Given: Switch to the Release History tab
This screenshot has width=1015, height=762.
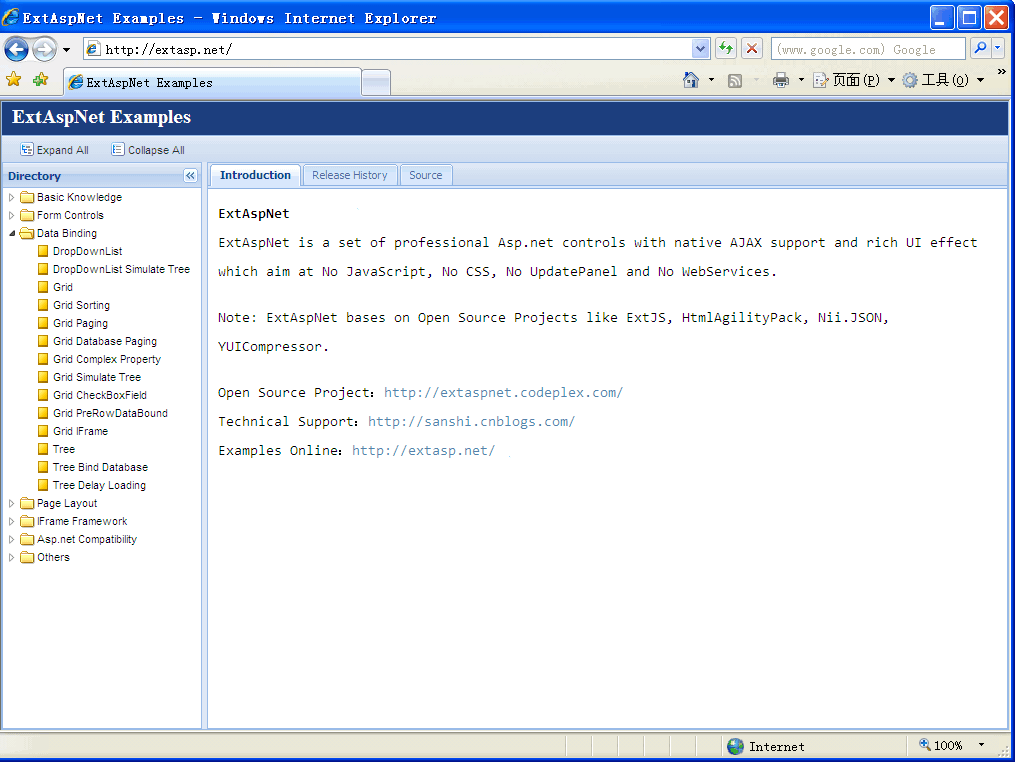Looking at the screenshot, I should pyautogui.click(x=350, y=175).
